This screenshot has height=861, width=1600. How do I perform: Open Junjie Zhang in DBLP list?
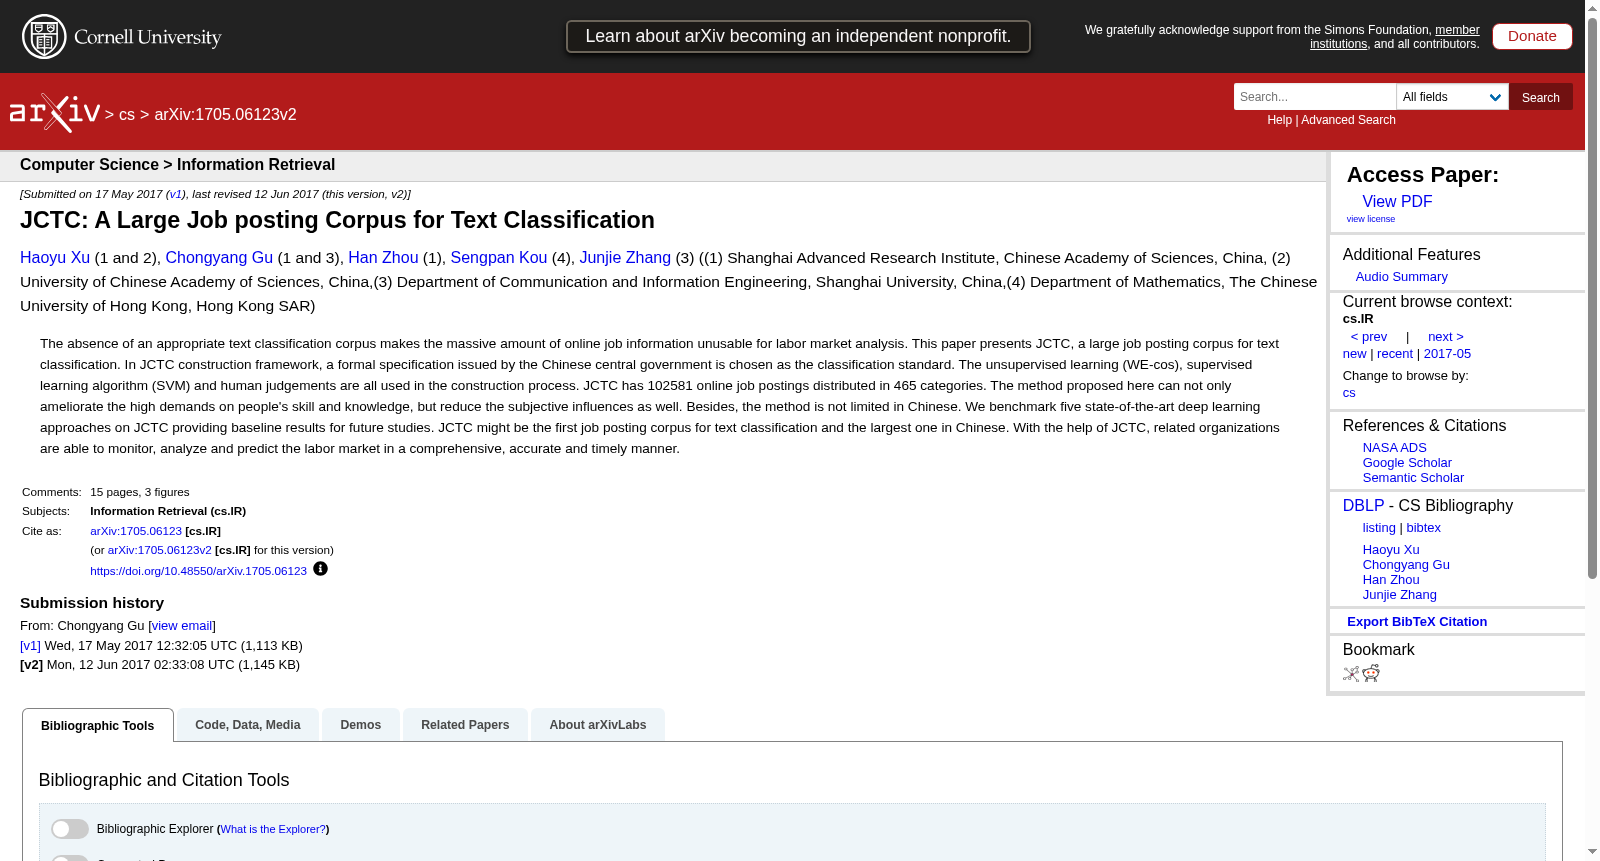(x=1399, y=595)
